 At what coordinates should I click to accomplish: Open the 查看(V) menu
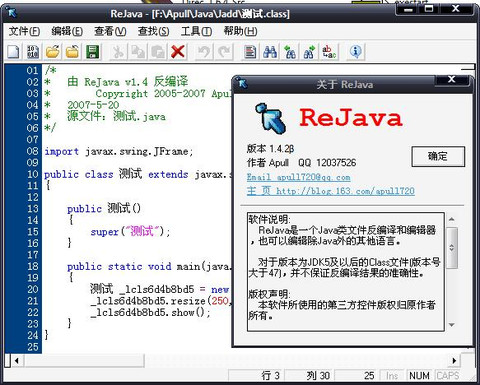coord(110,31)
